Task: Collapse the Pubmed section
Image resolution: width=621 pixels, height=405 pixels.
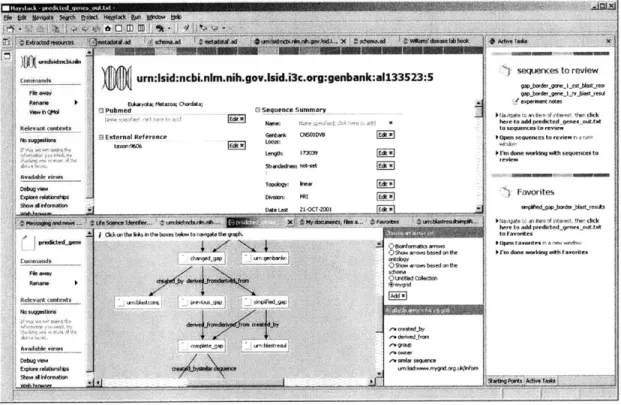Action: (x=101, y=110)
